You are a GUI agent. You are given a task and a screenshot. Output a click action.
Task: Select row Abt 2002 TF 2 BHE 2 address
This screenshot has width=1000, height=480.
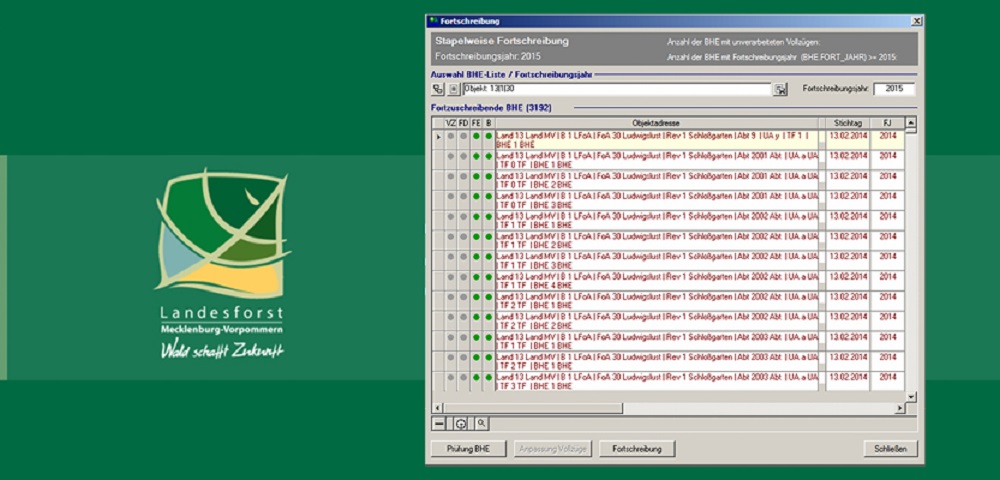tap(656, 321)
